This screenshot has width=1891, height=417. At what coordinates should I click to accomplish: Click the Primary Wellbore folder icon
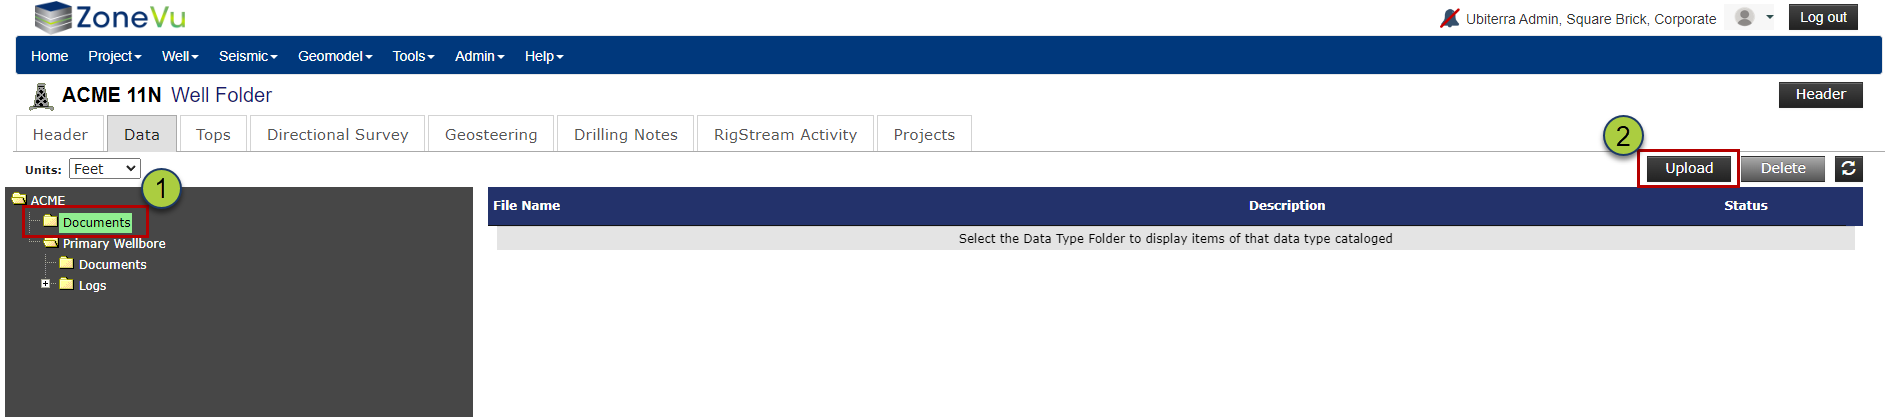[x=50, y=242]
